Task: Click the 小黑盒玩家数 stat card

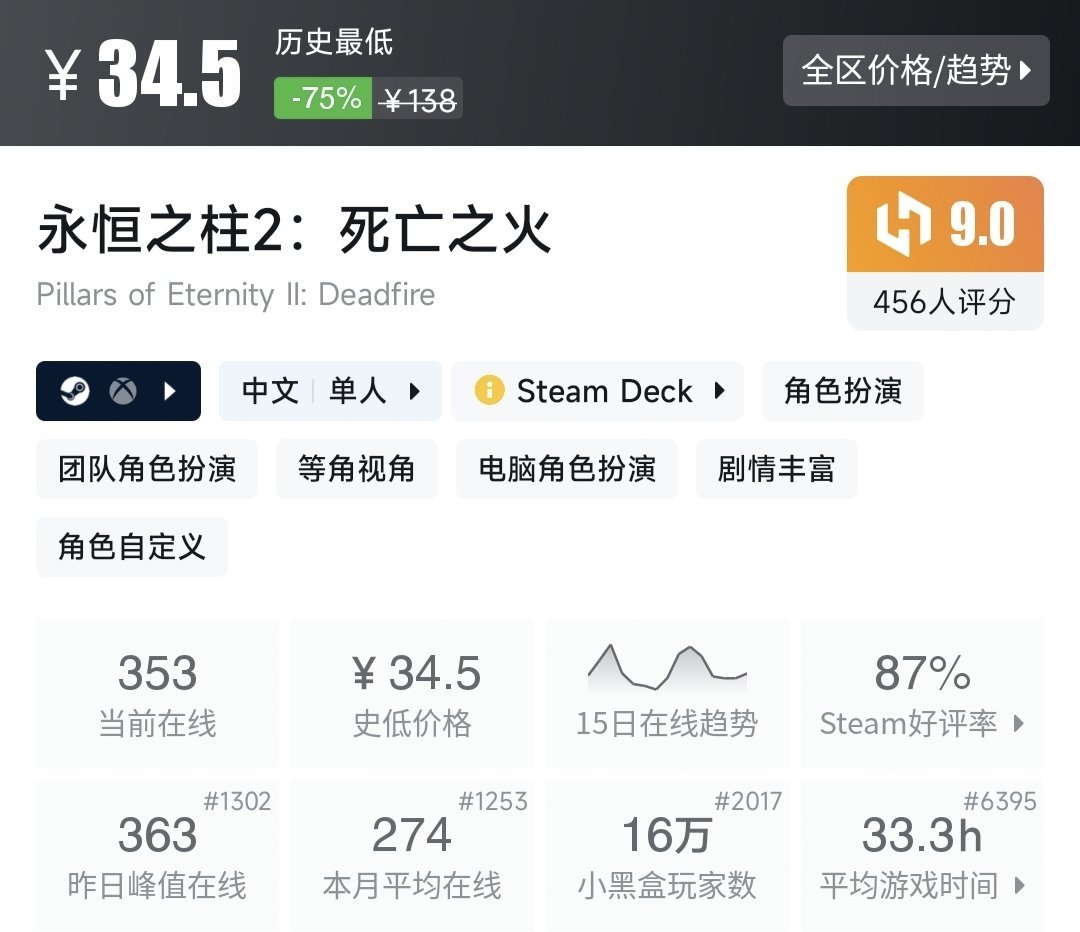Action: coord(666,857)
